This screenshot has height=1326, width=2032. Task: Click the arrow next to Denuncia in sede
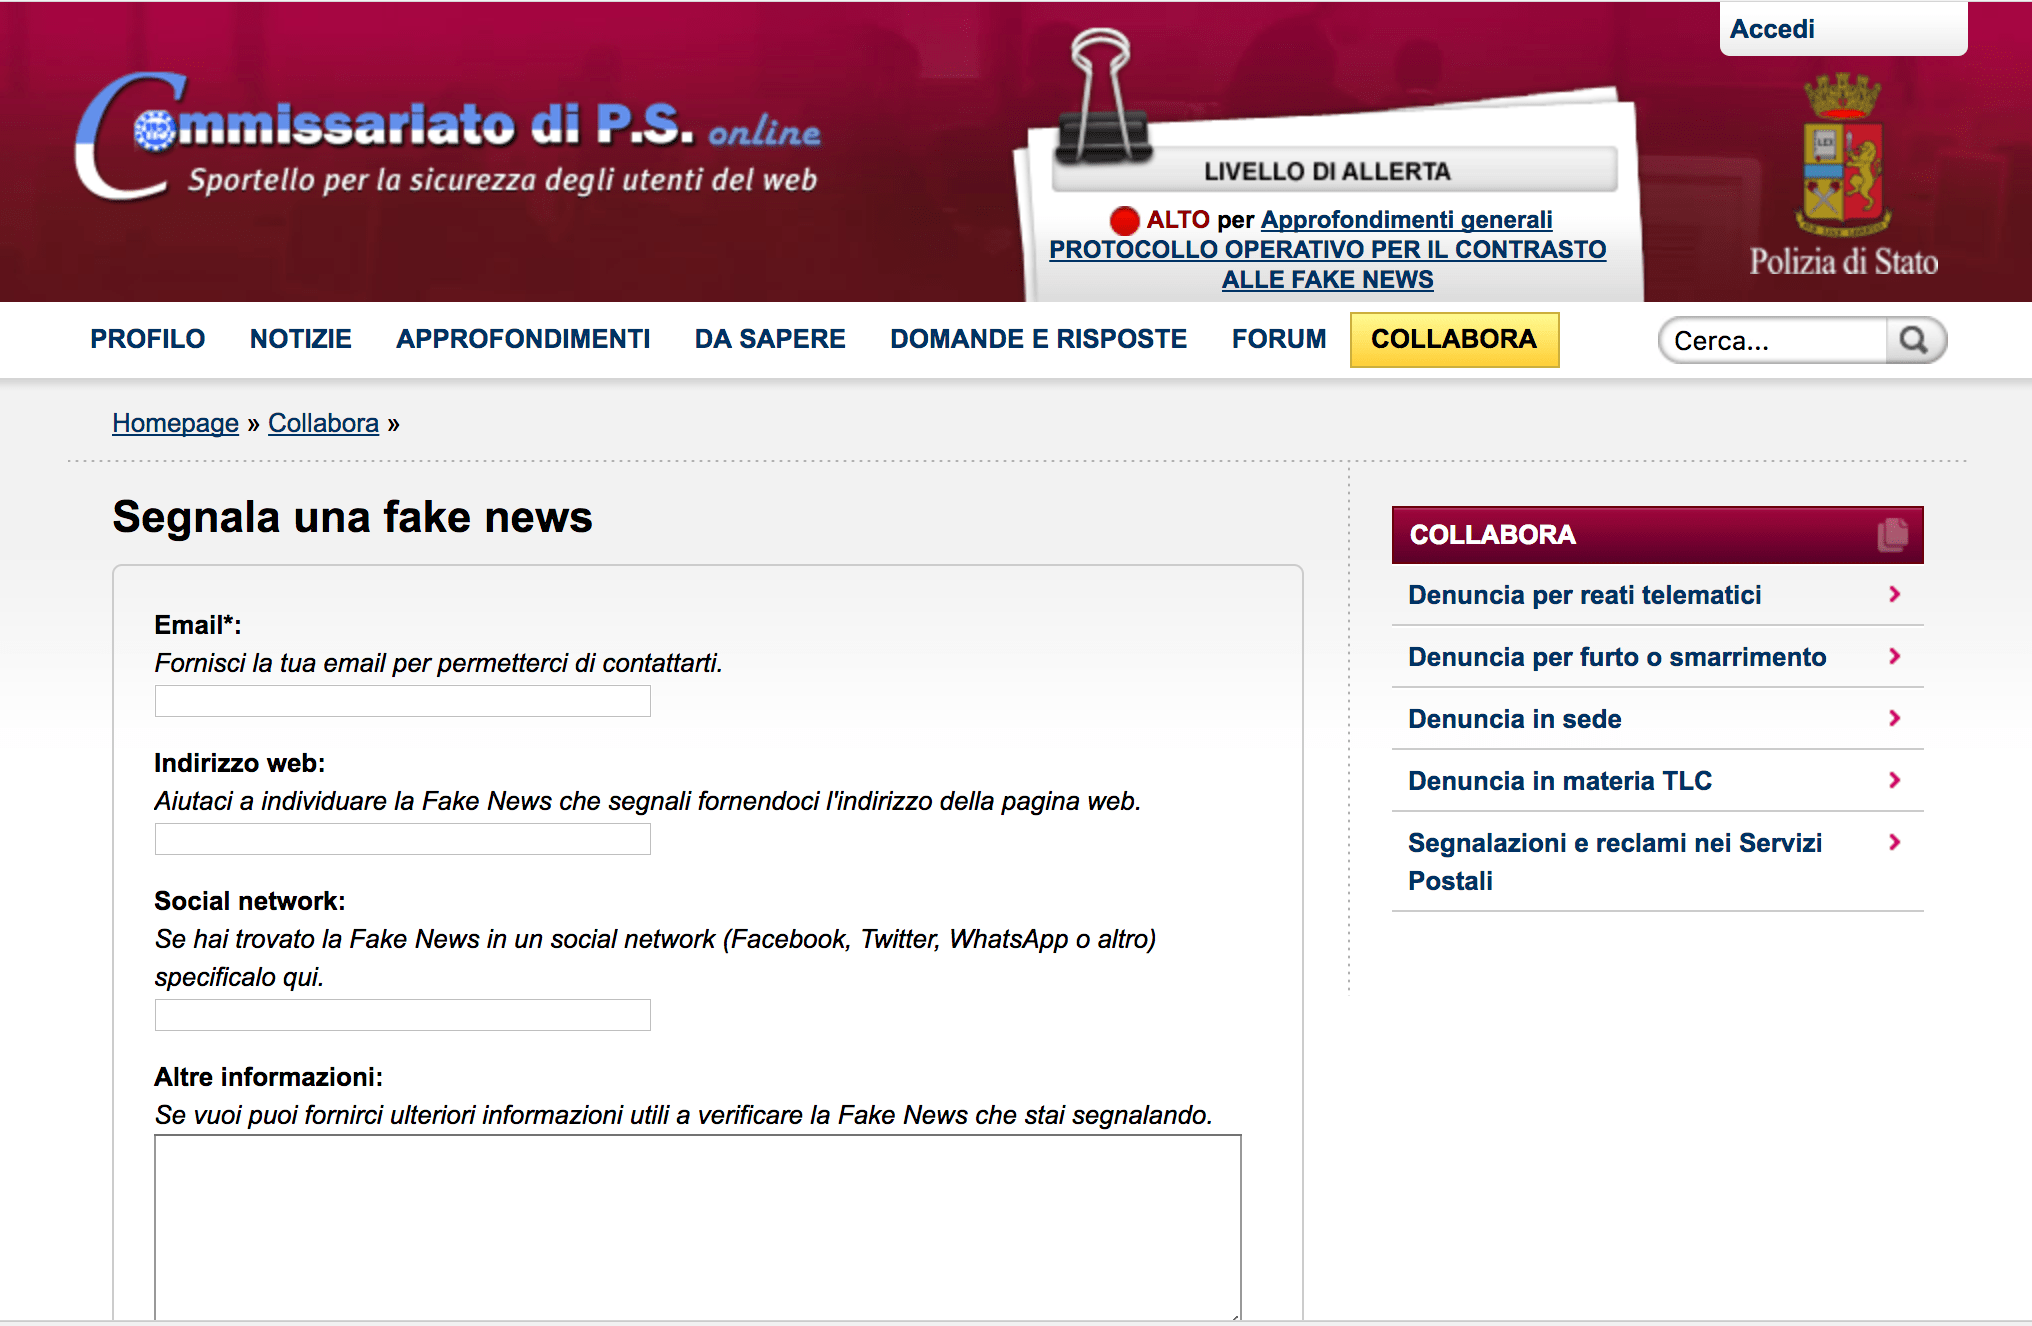click(1894, 718)
